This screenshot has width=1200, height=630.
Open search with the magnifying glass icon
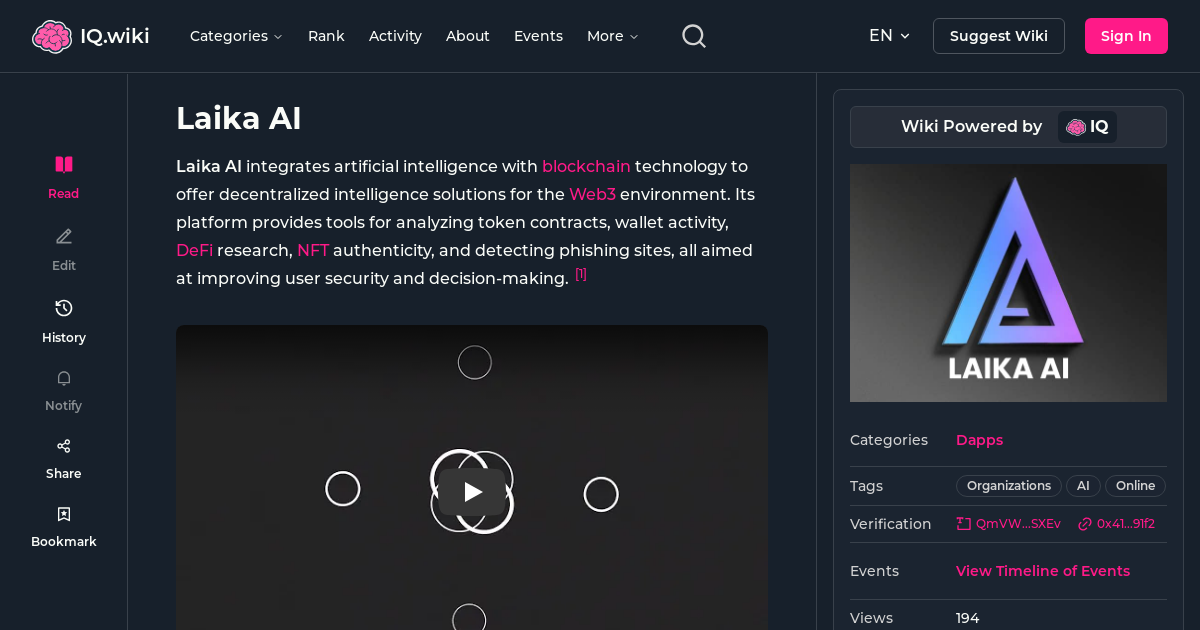(693, 35)
